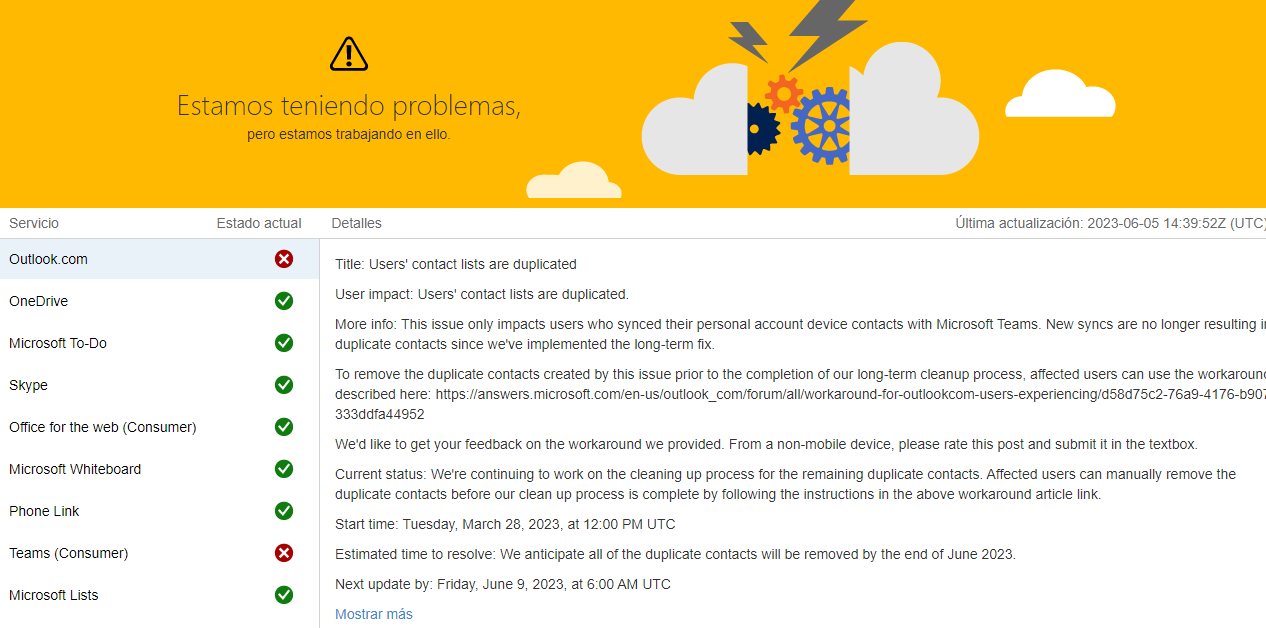Click the red error icon for Teams (Consumer)
The height and width of the screenshot is (628, 1266).
[284, 553]
